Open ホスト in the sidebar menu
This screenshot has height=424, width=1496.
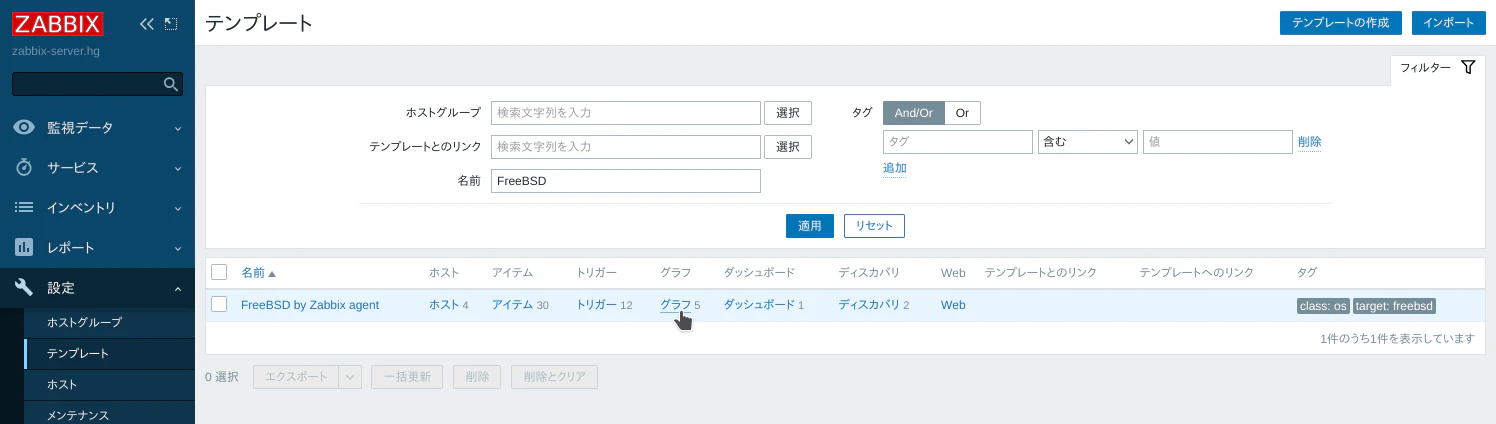[62, 384]
